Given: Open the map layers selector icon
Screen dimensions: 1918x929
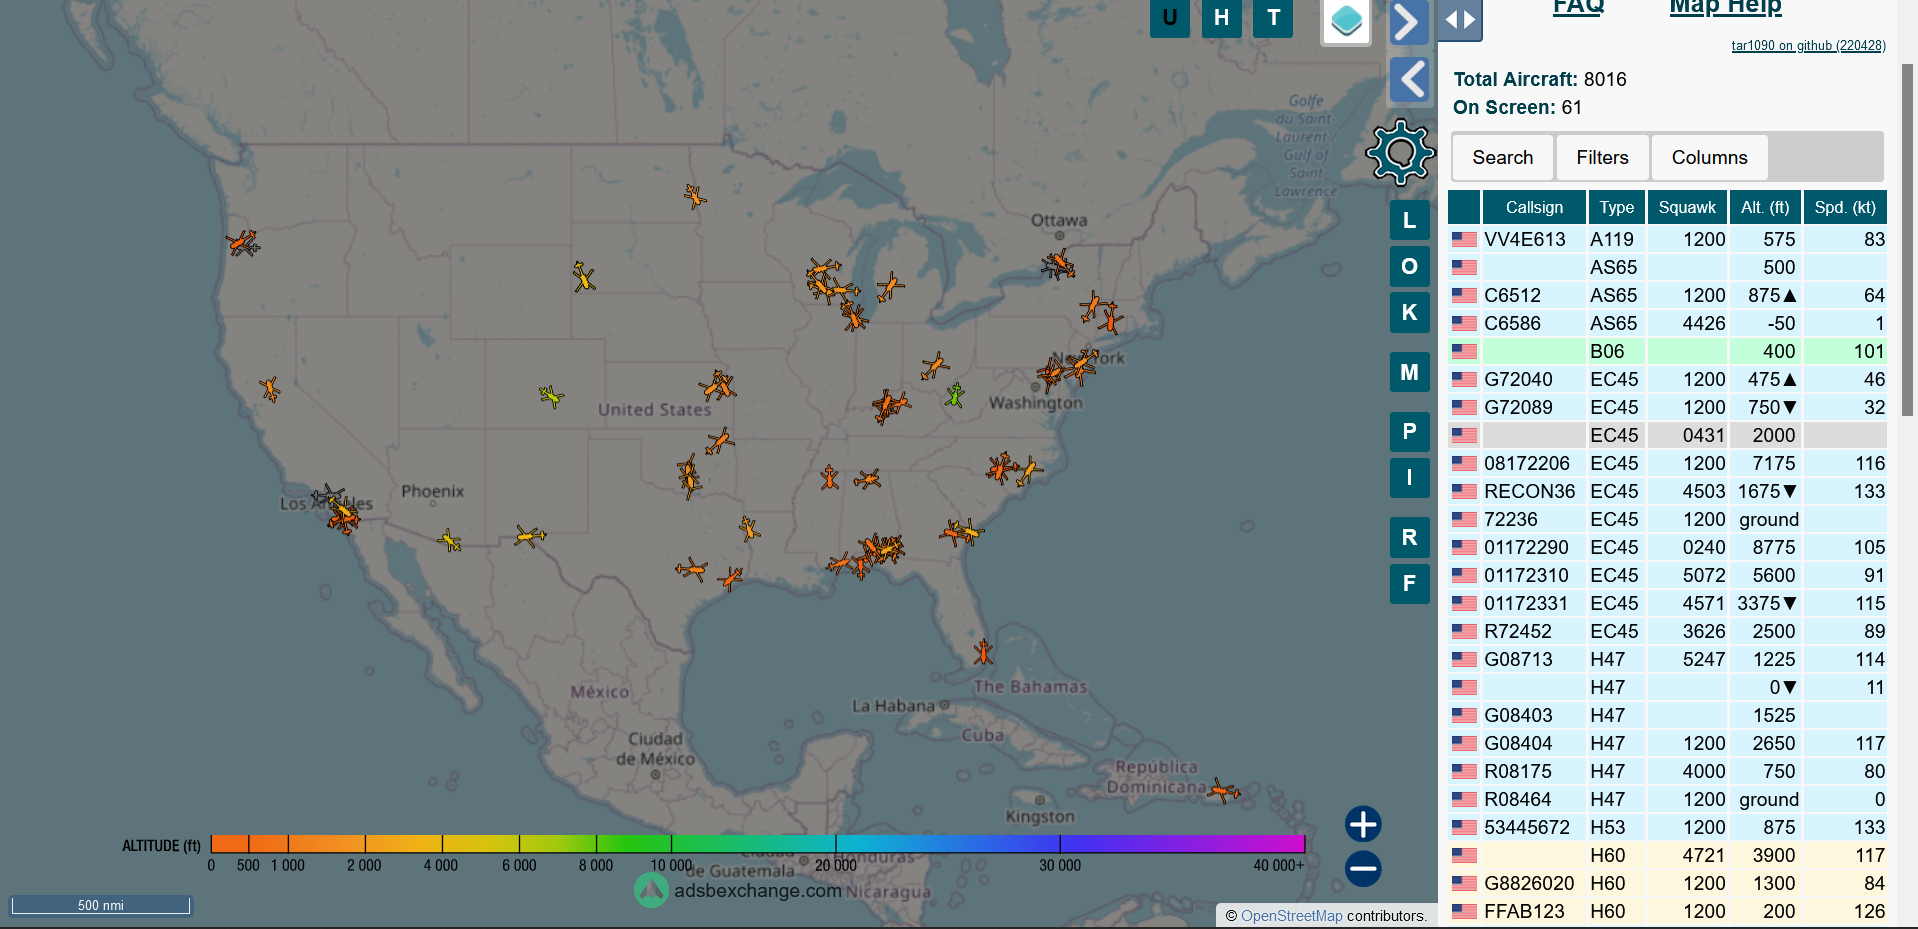Looking at the screenshot, I should pos(1346,20).
